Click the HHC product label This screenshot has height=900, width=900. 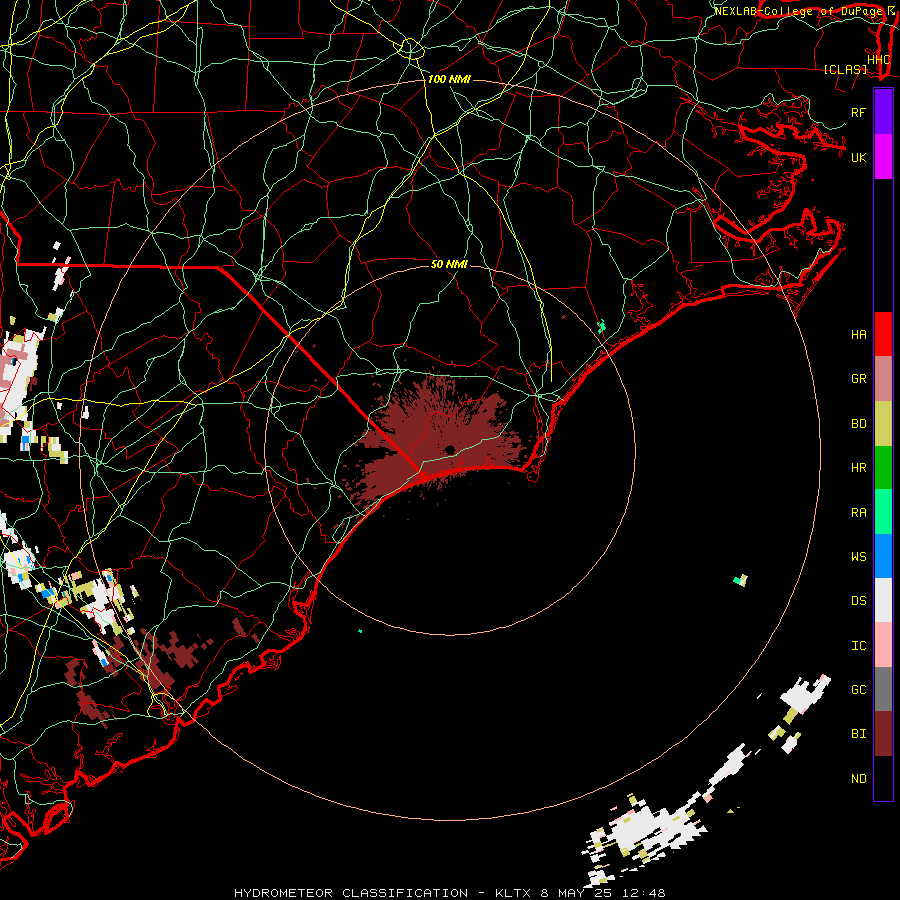point(878,60)
